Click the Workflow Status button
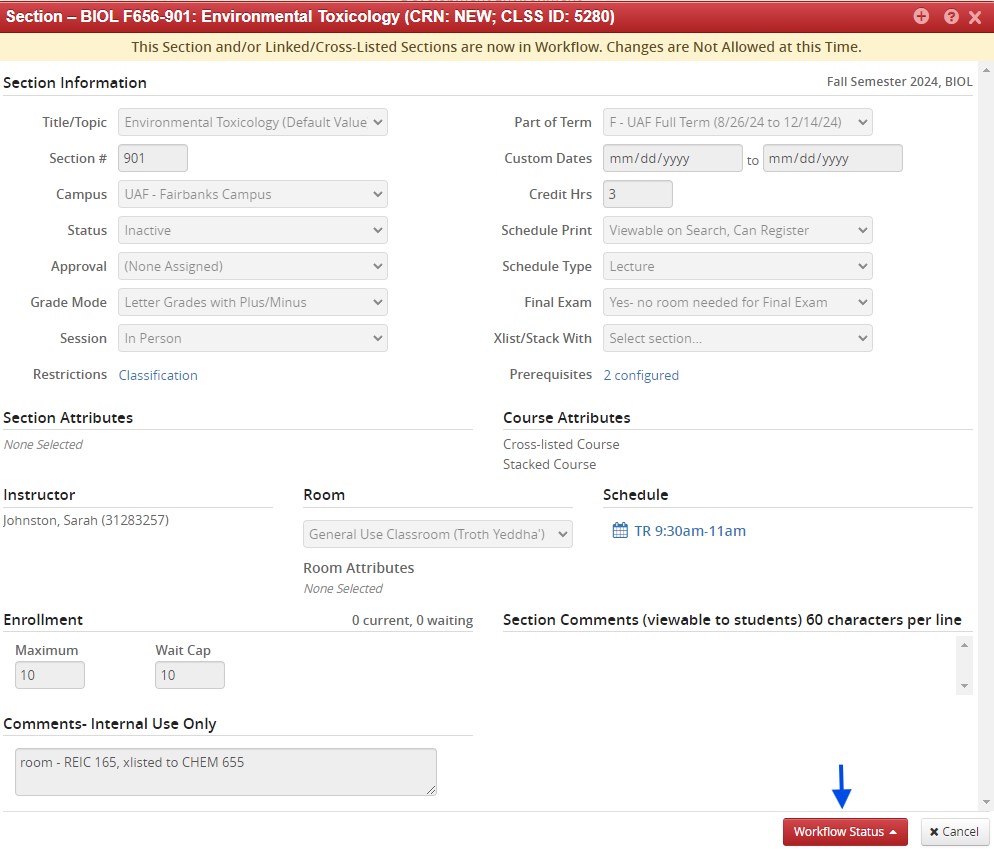 (844, 832)
